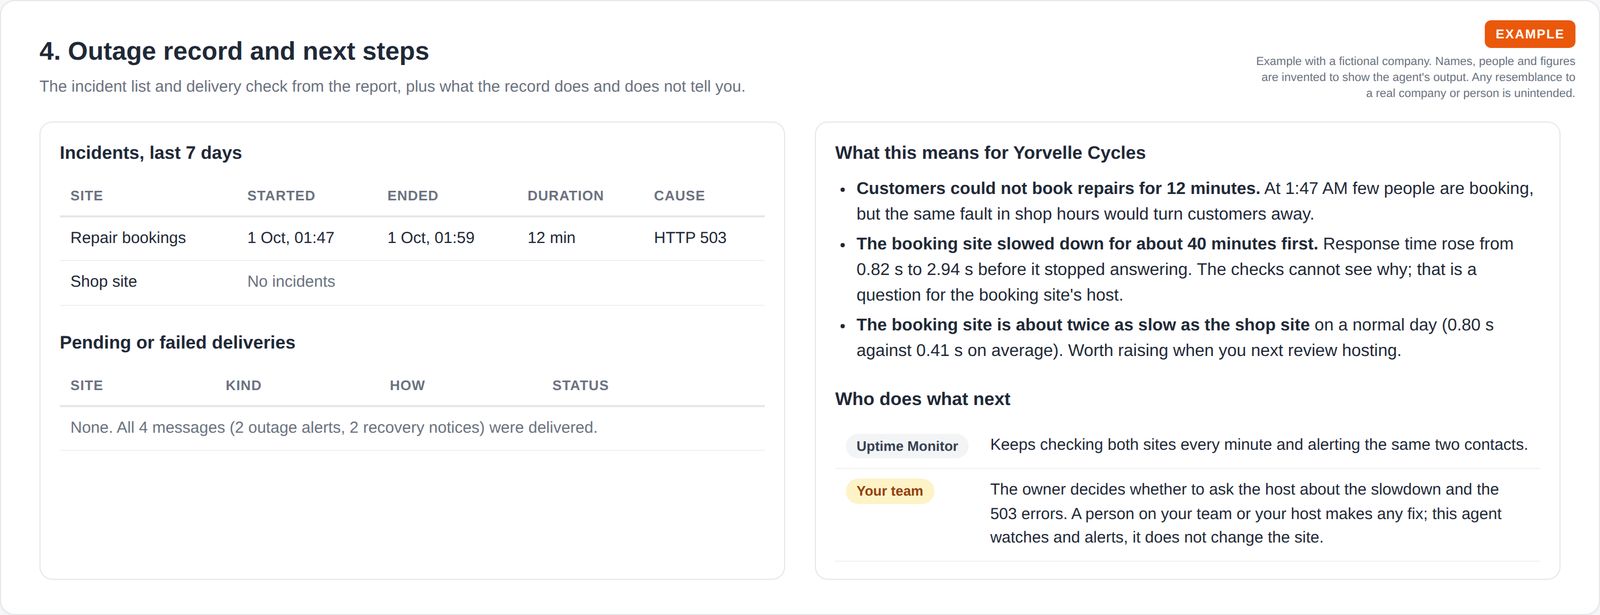Click the bullet "The booking site is about twice as slow"
The width and height of the screenshot is (1600, 615).
click(1175, 337)
